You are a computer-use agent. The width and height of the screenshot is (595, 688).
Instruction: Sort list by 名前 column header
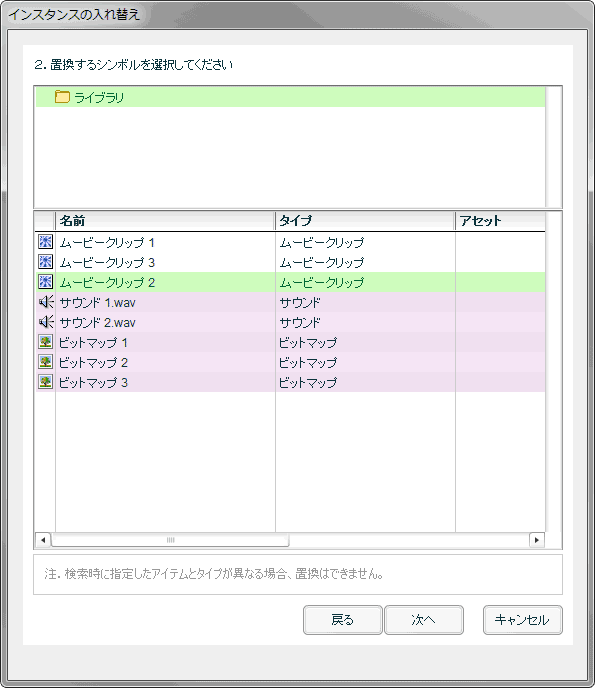click(x=165, y=221)
